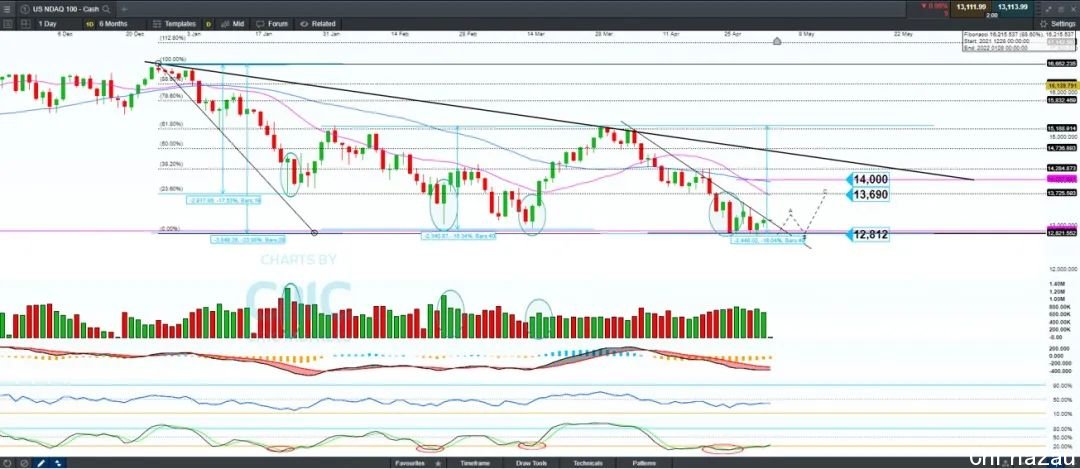This screenshot has height=469, width=1080.
Task: Click the (23.60%) Fibonacci level label
Action: [172, 188]
